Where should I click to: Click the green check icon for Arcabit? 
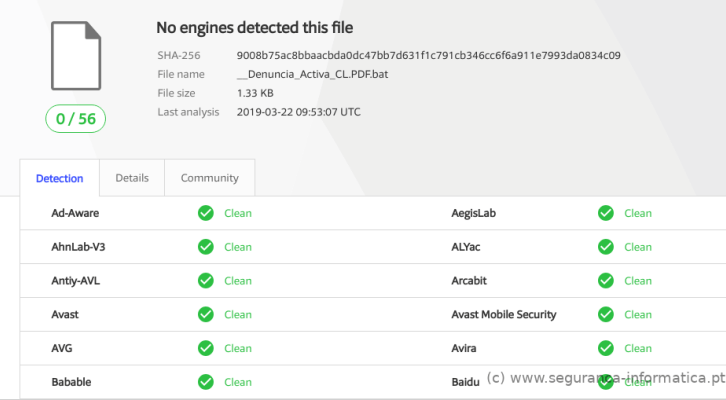606,281
